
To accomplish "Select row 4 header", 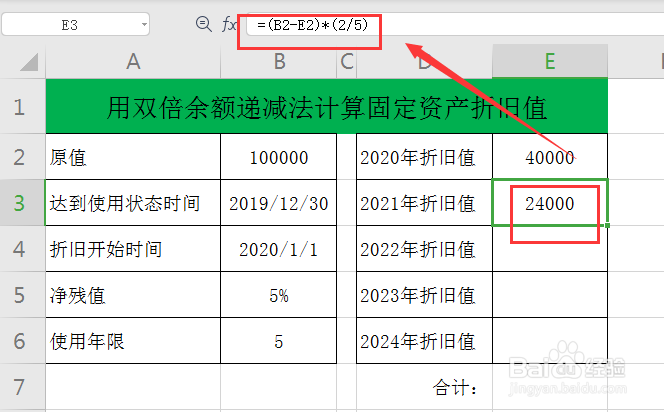I will coord(22,249).
